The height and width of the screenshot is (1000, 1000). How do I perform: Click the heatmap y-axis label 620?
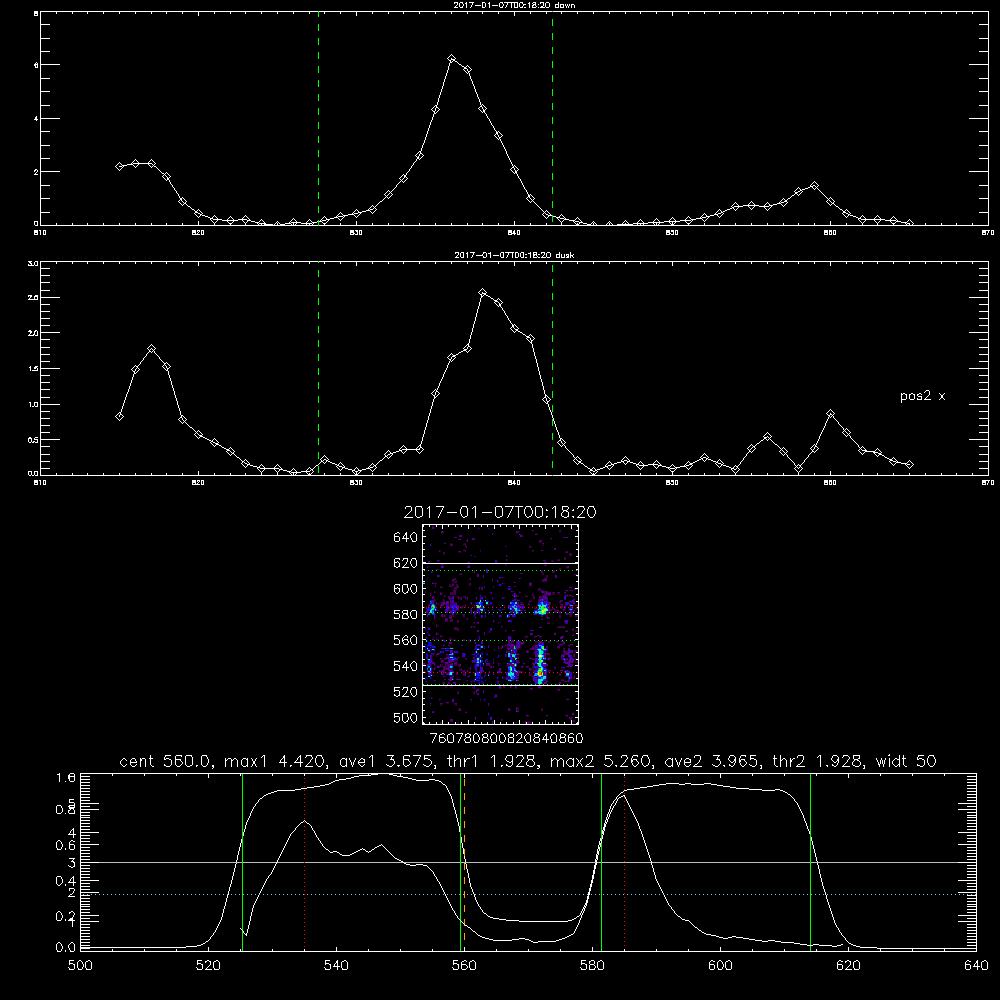(x=406, y=563)
